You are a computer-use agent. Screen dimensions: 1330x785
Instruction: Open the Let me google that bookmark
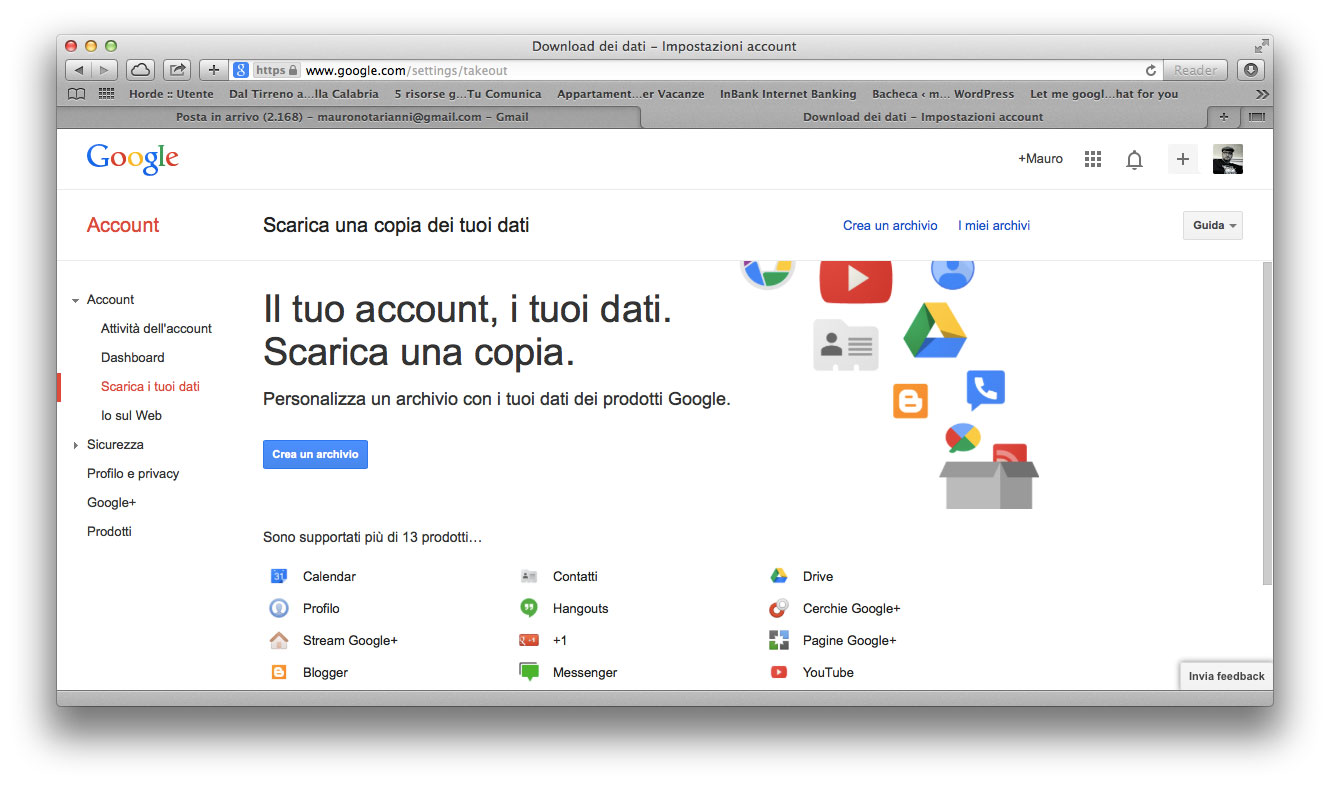click(x=1104, y=94)
